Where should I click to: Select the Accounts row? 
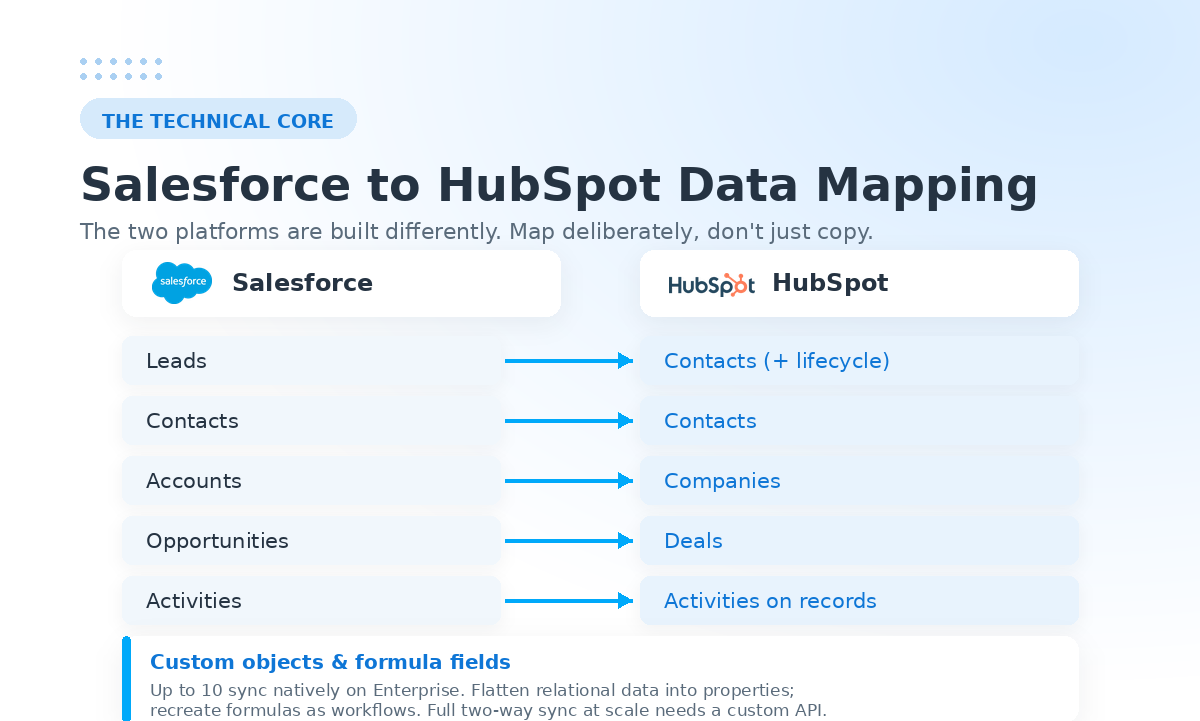click(311, 481)
